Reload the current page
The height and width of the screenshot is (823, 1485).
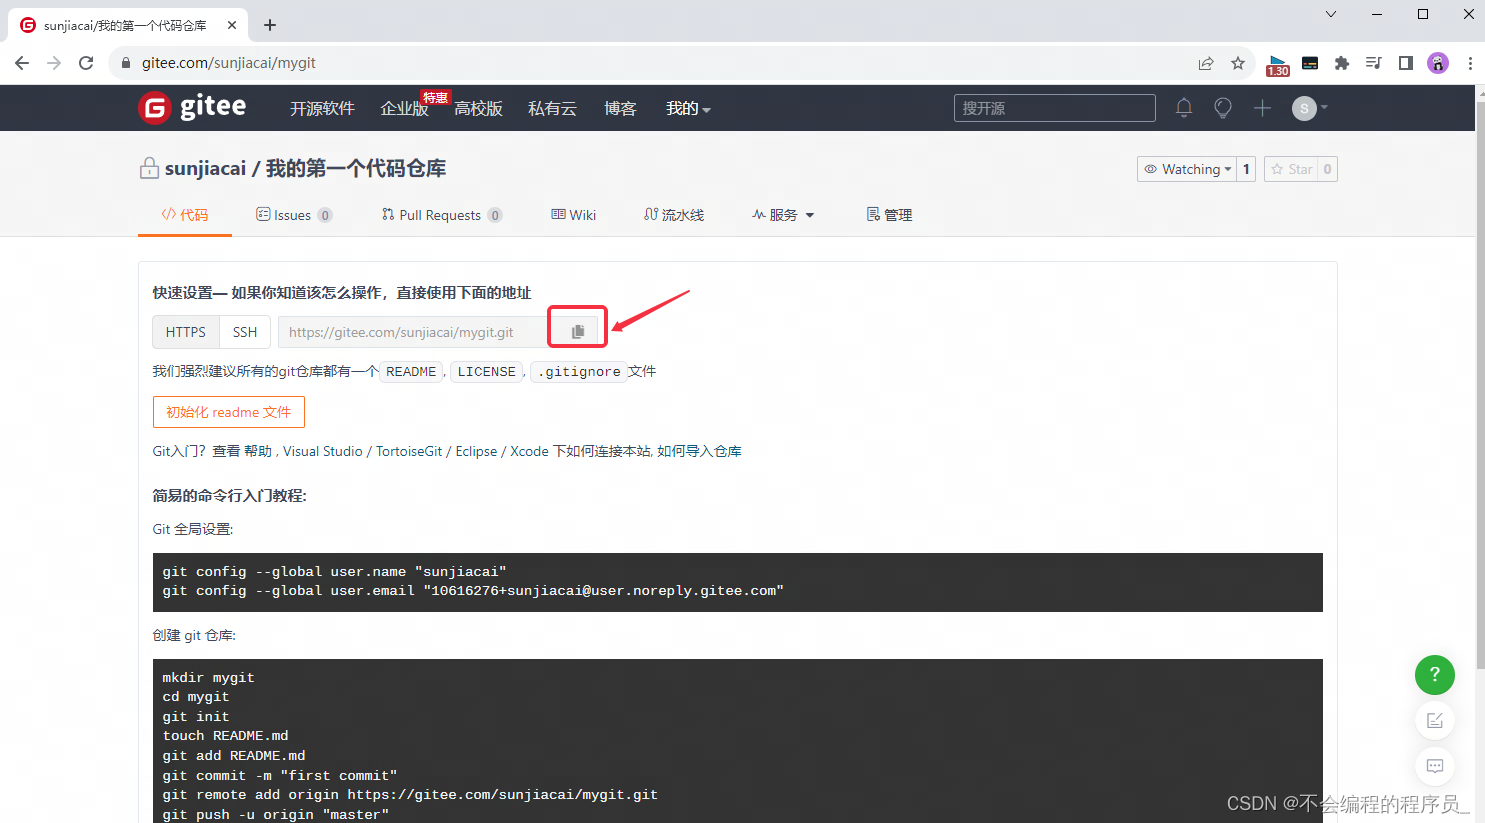(86, 63)
